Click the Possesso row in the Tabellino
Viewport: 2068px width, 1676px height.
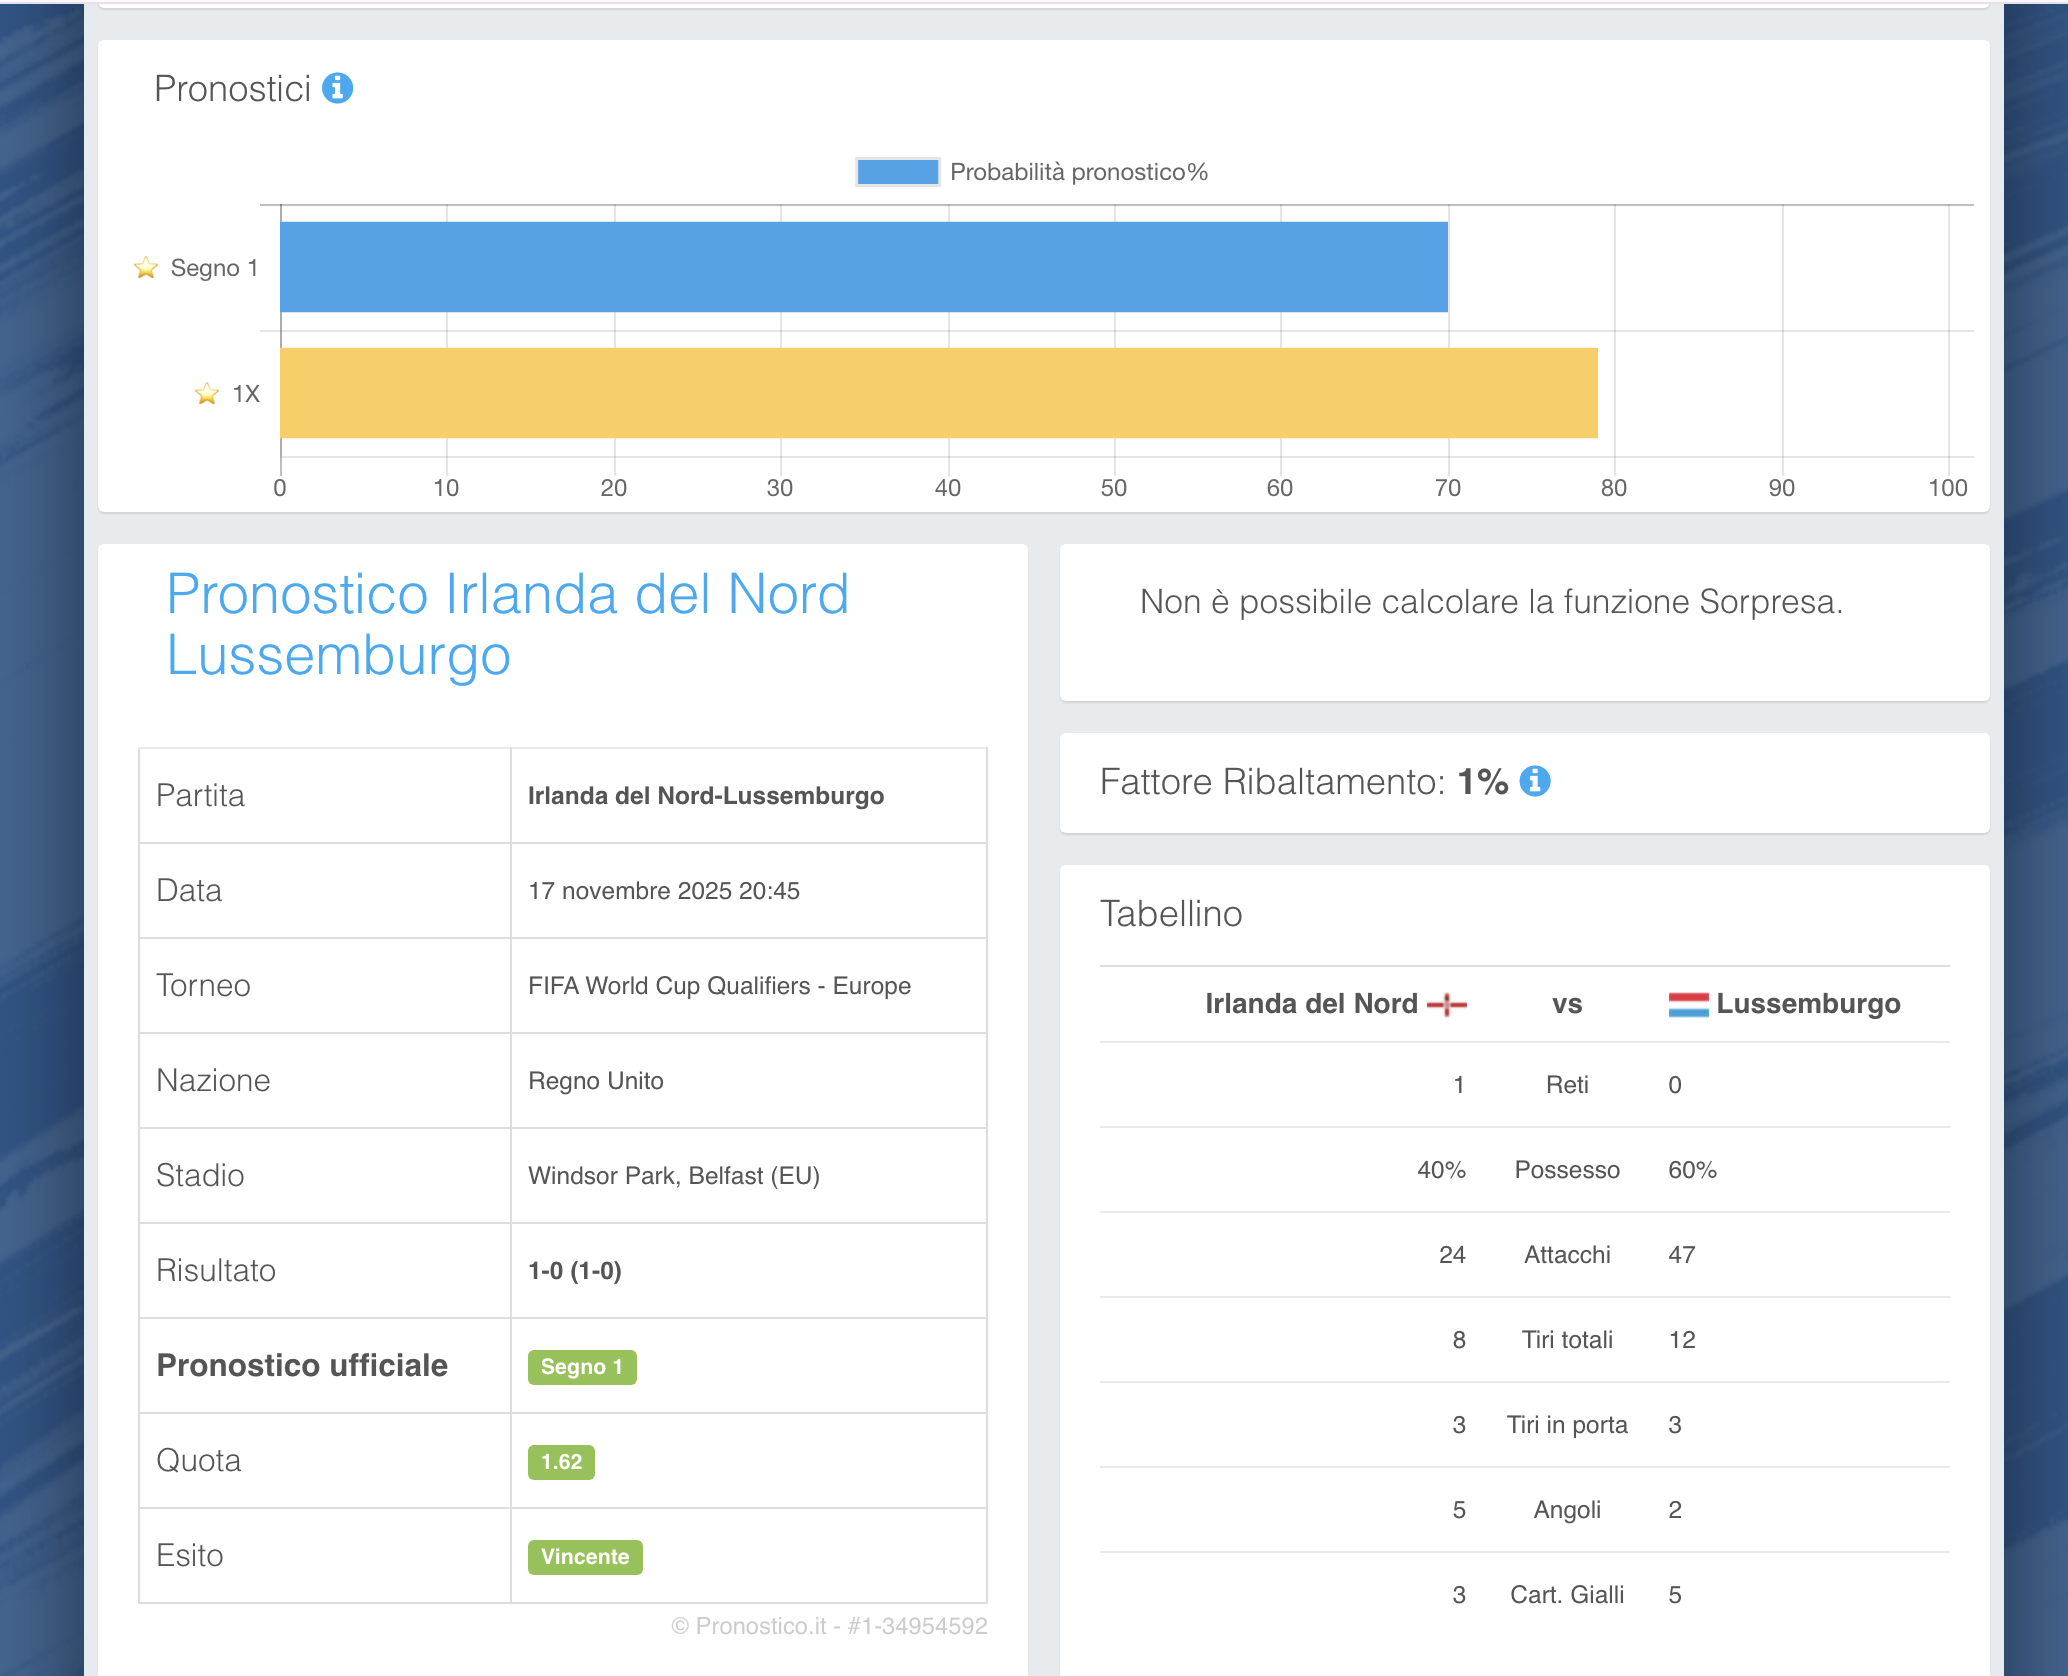click(x=1566, y=1170)
